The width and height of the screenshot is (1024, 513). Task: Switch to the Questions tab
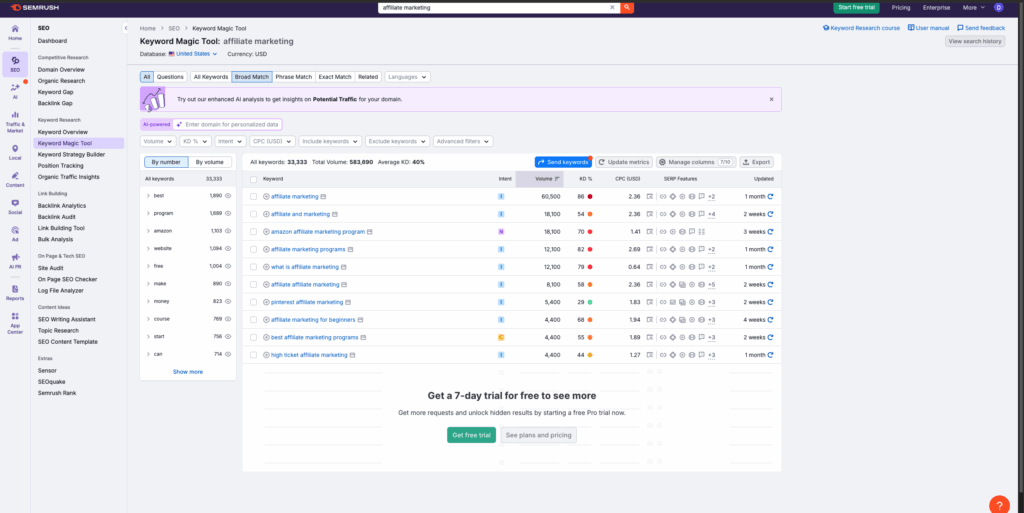pos(170,77)
